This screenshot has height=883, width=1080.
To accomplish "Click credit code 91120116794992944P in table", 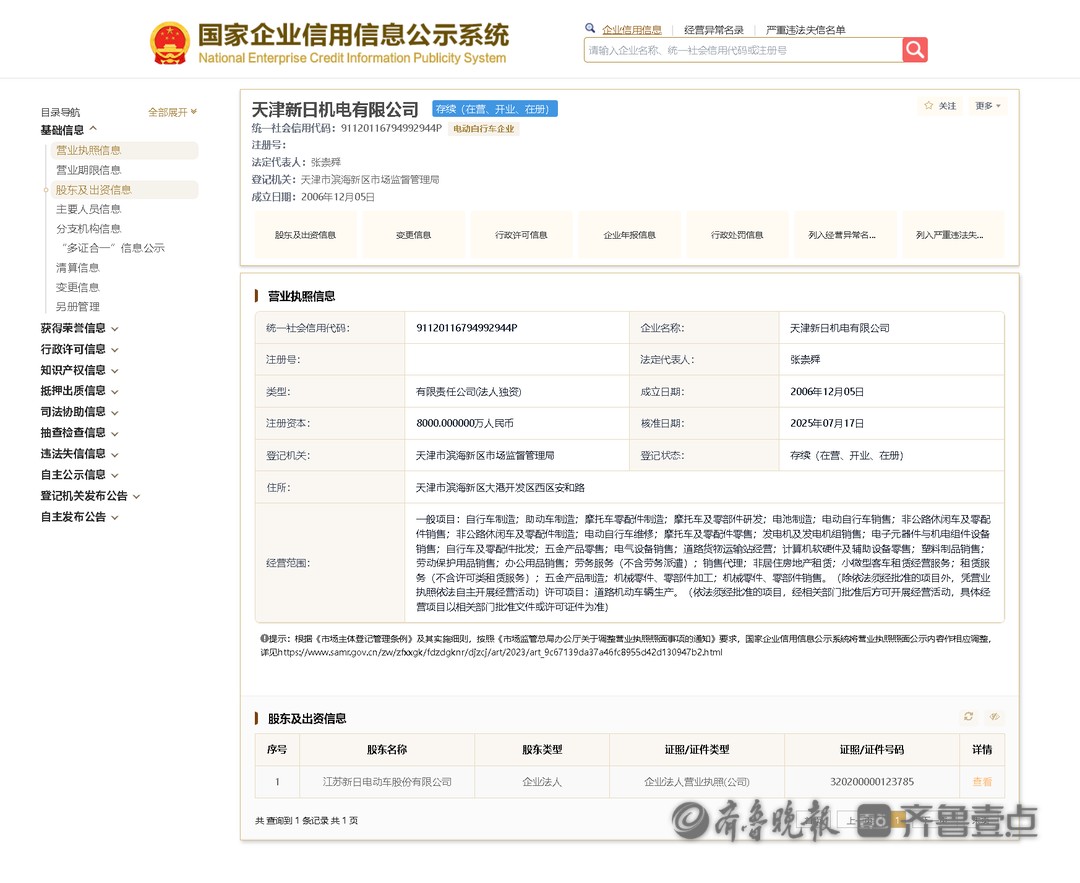I will (x=466, y=328).
